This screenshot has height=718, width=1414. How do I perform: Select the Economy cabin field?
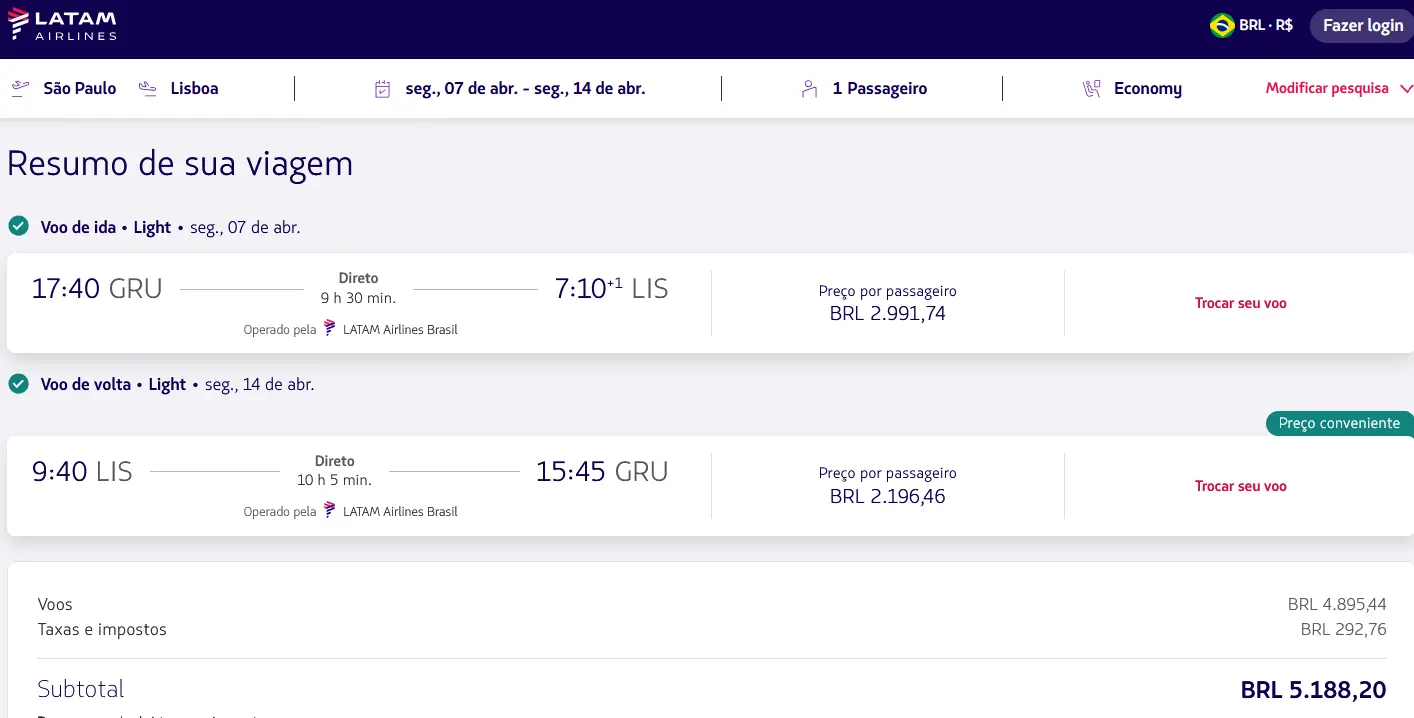1147,89
